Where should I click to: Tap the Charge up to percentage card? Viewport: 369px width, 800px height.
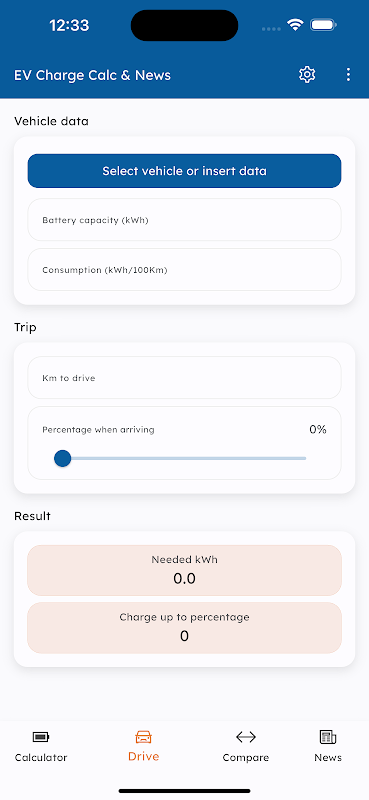[x=184, y=628]
